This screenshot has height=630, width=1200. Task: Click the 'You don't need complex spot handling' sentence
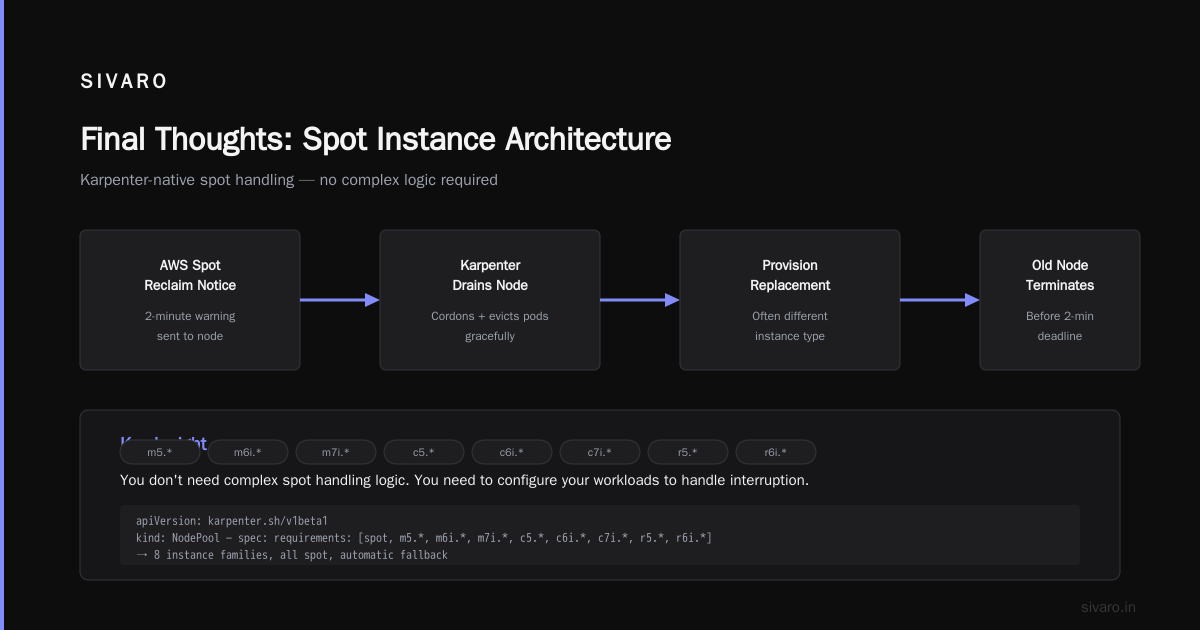point(464,480)
